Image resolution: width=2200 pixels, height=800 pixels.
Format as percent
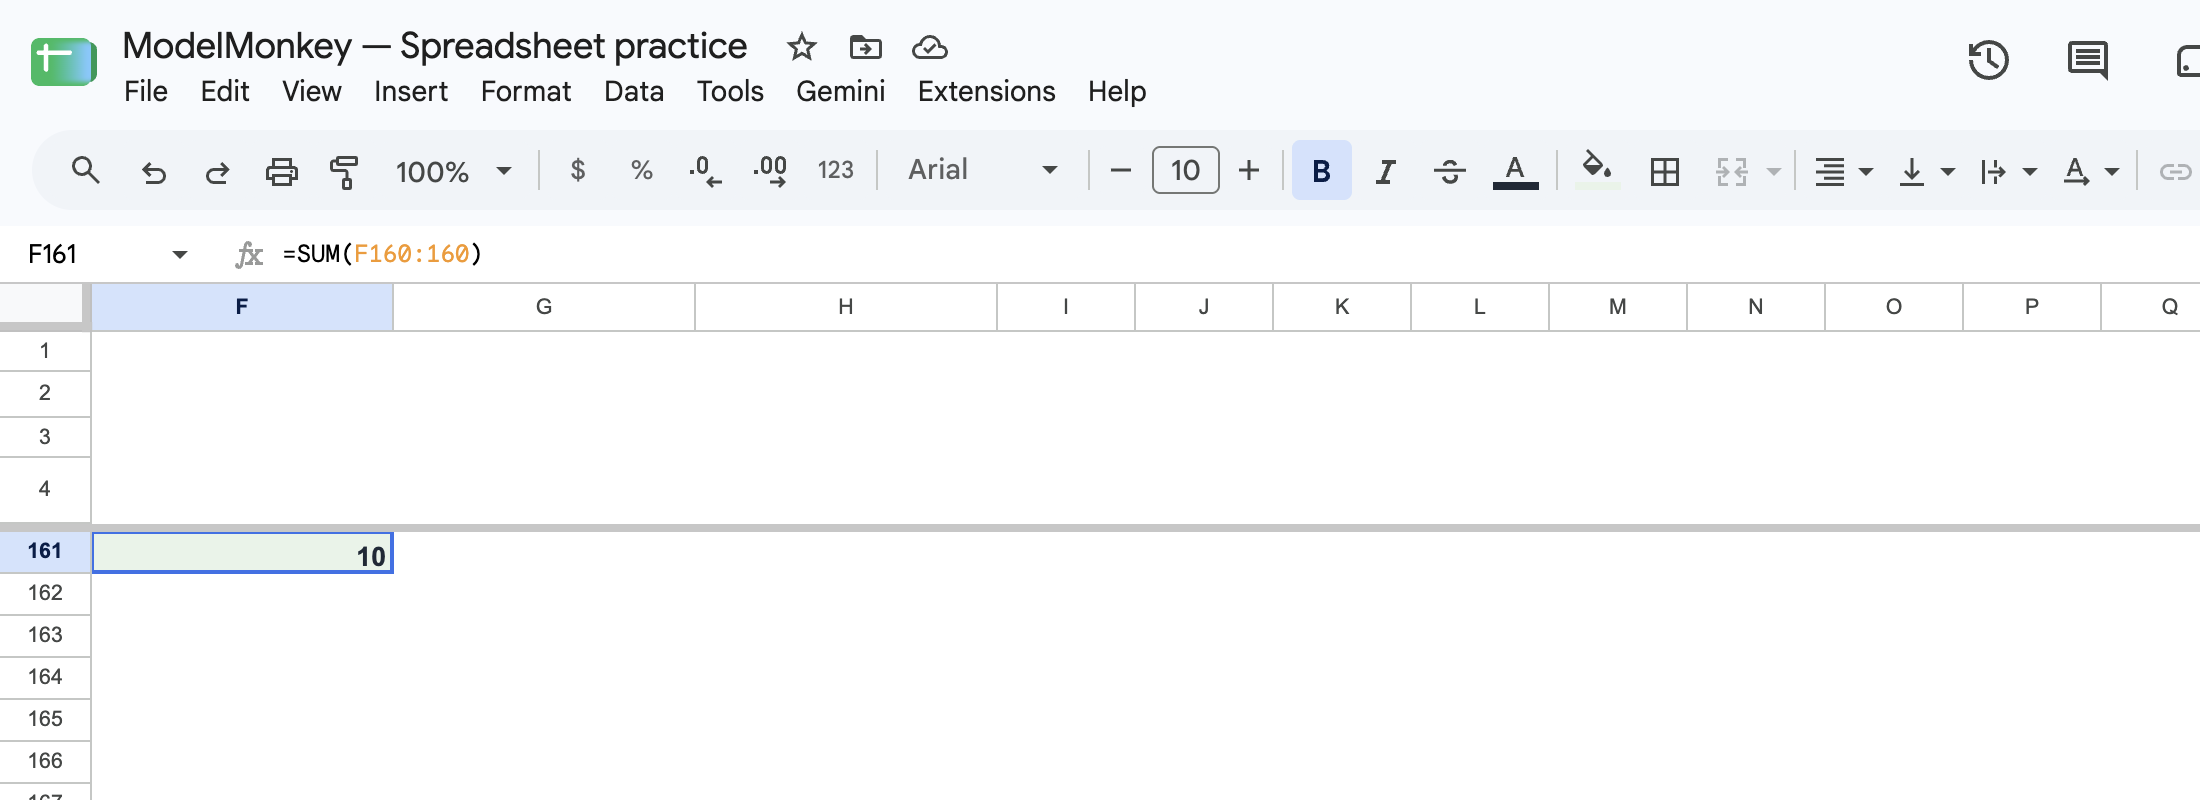[x=642, y=171]
